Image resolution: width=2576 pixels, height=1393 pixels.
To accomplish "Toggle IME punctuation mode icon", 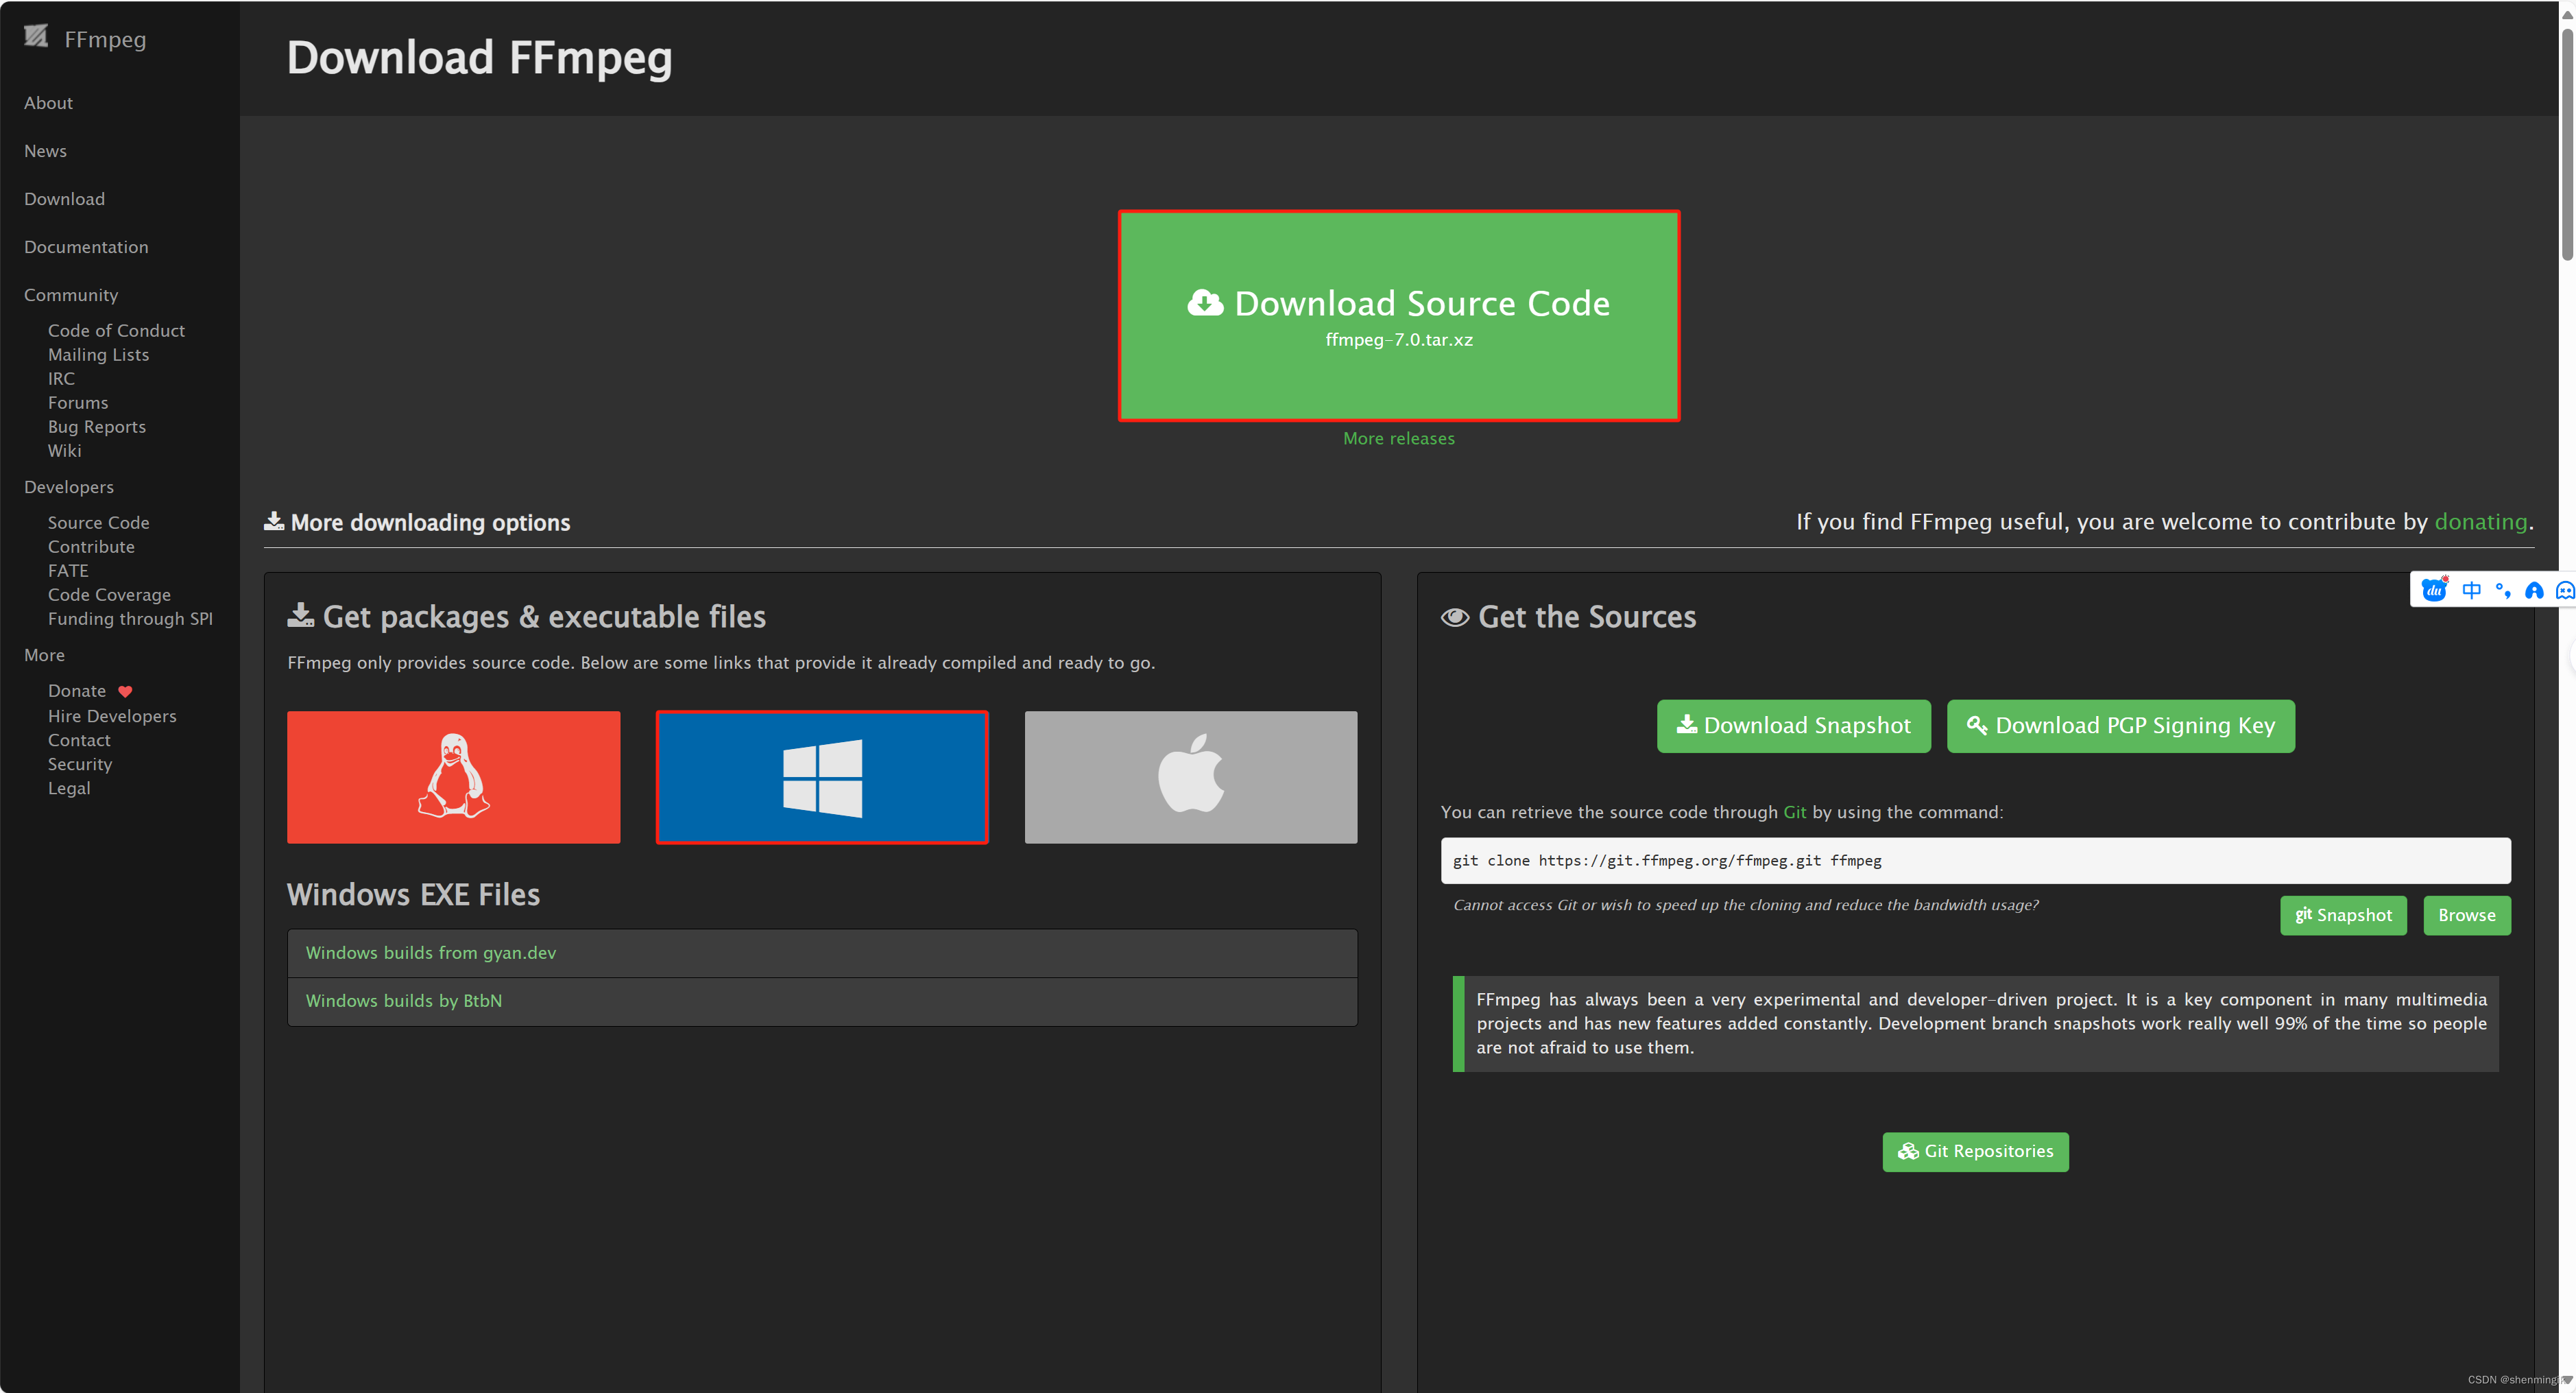I will 2503,590.
